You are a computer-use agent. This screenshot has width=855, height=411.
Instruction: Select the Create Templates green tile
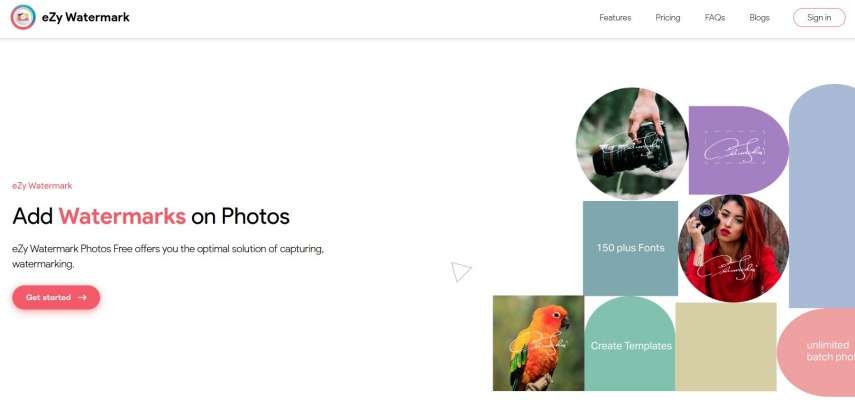pos(630,343)
